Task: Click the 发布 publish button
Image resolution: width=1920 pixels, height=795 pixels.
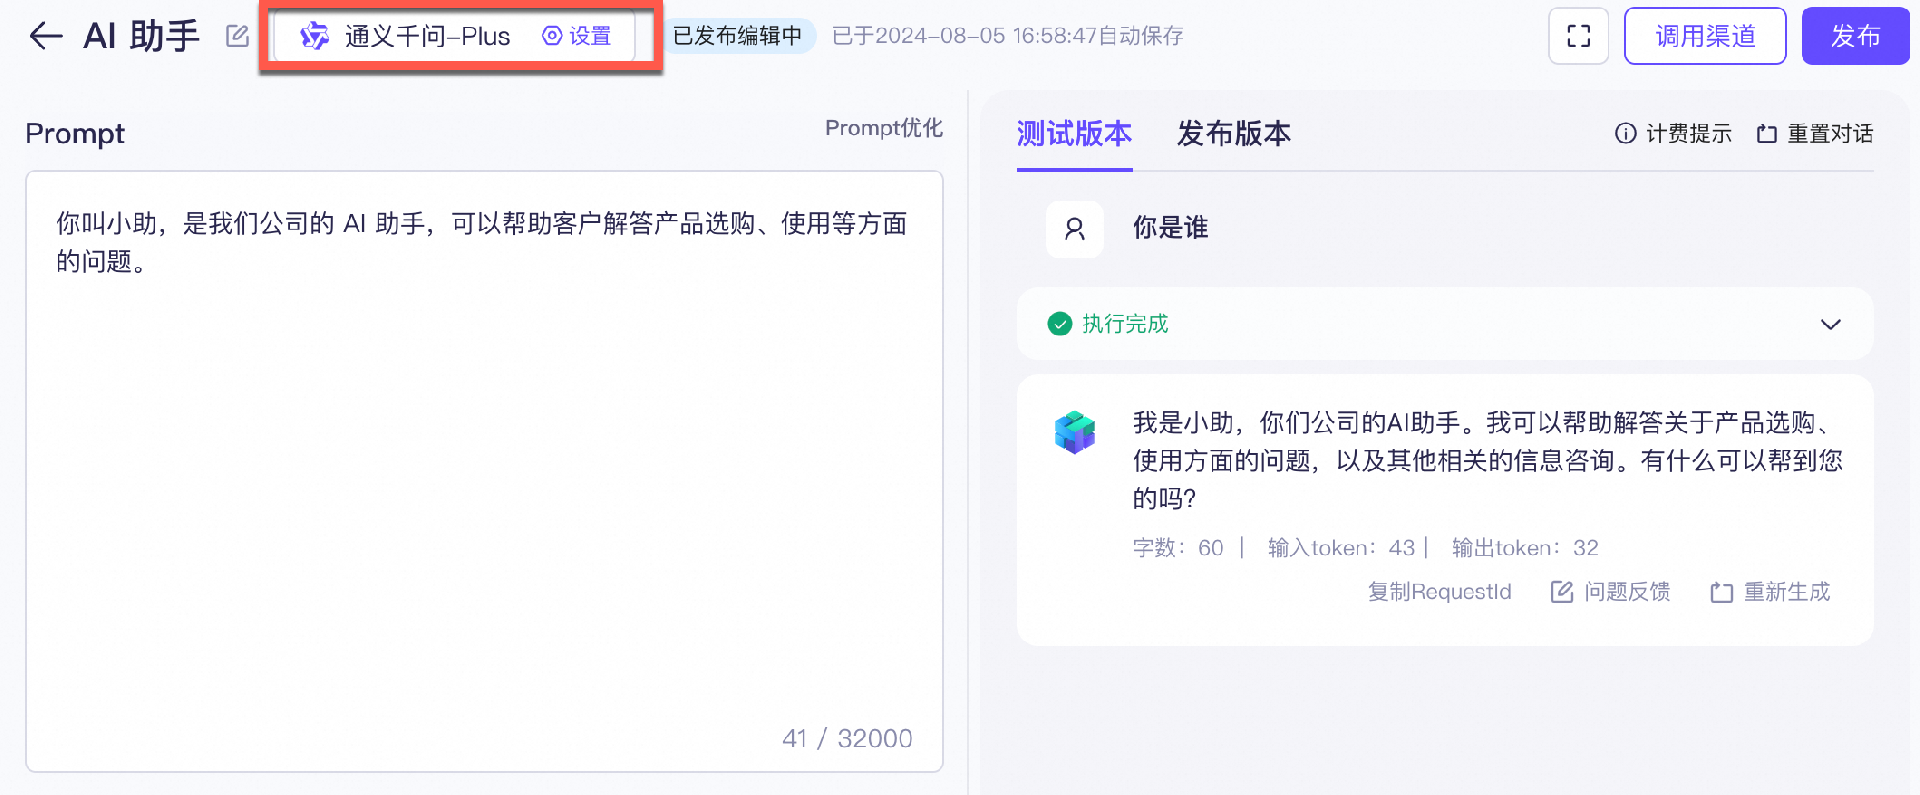Action: pos(1855,37)
